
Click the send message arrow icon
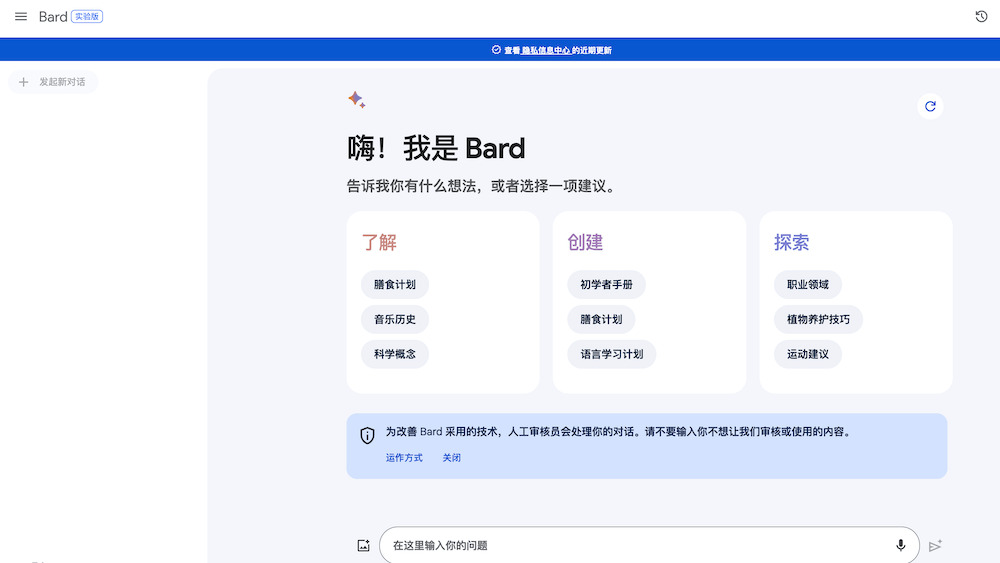[935, 546]
